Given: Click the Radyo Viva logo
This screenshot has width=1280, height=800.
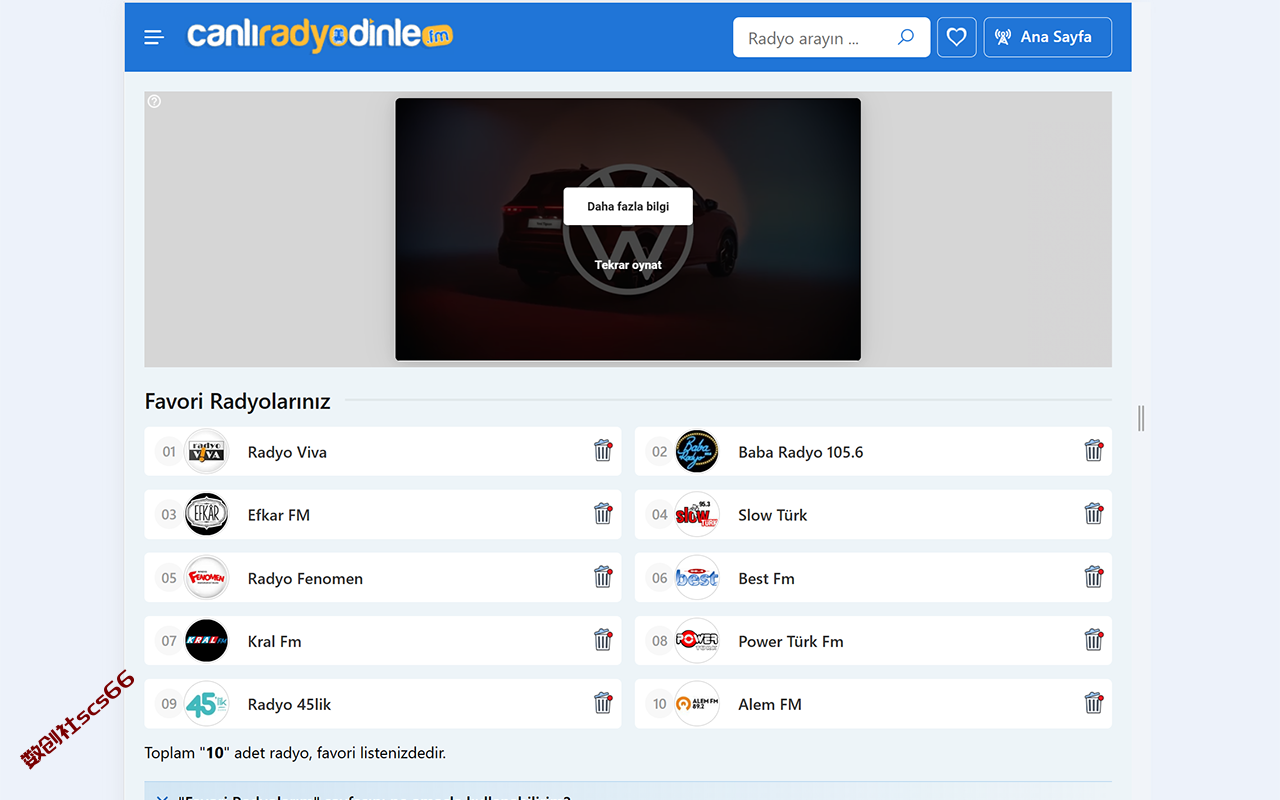Looking at the screenshot, I should coord(207,452).
